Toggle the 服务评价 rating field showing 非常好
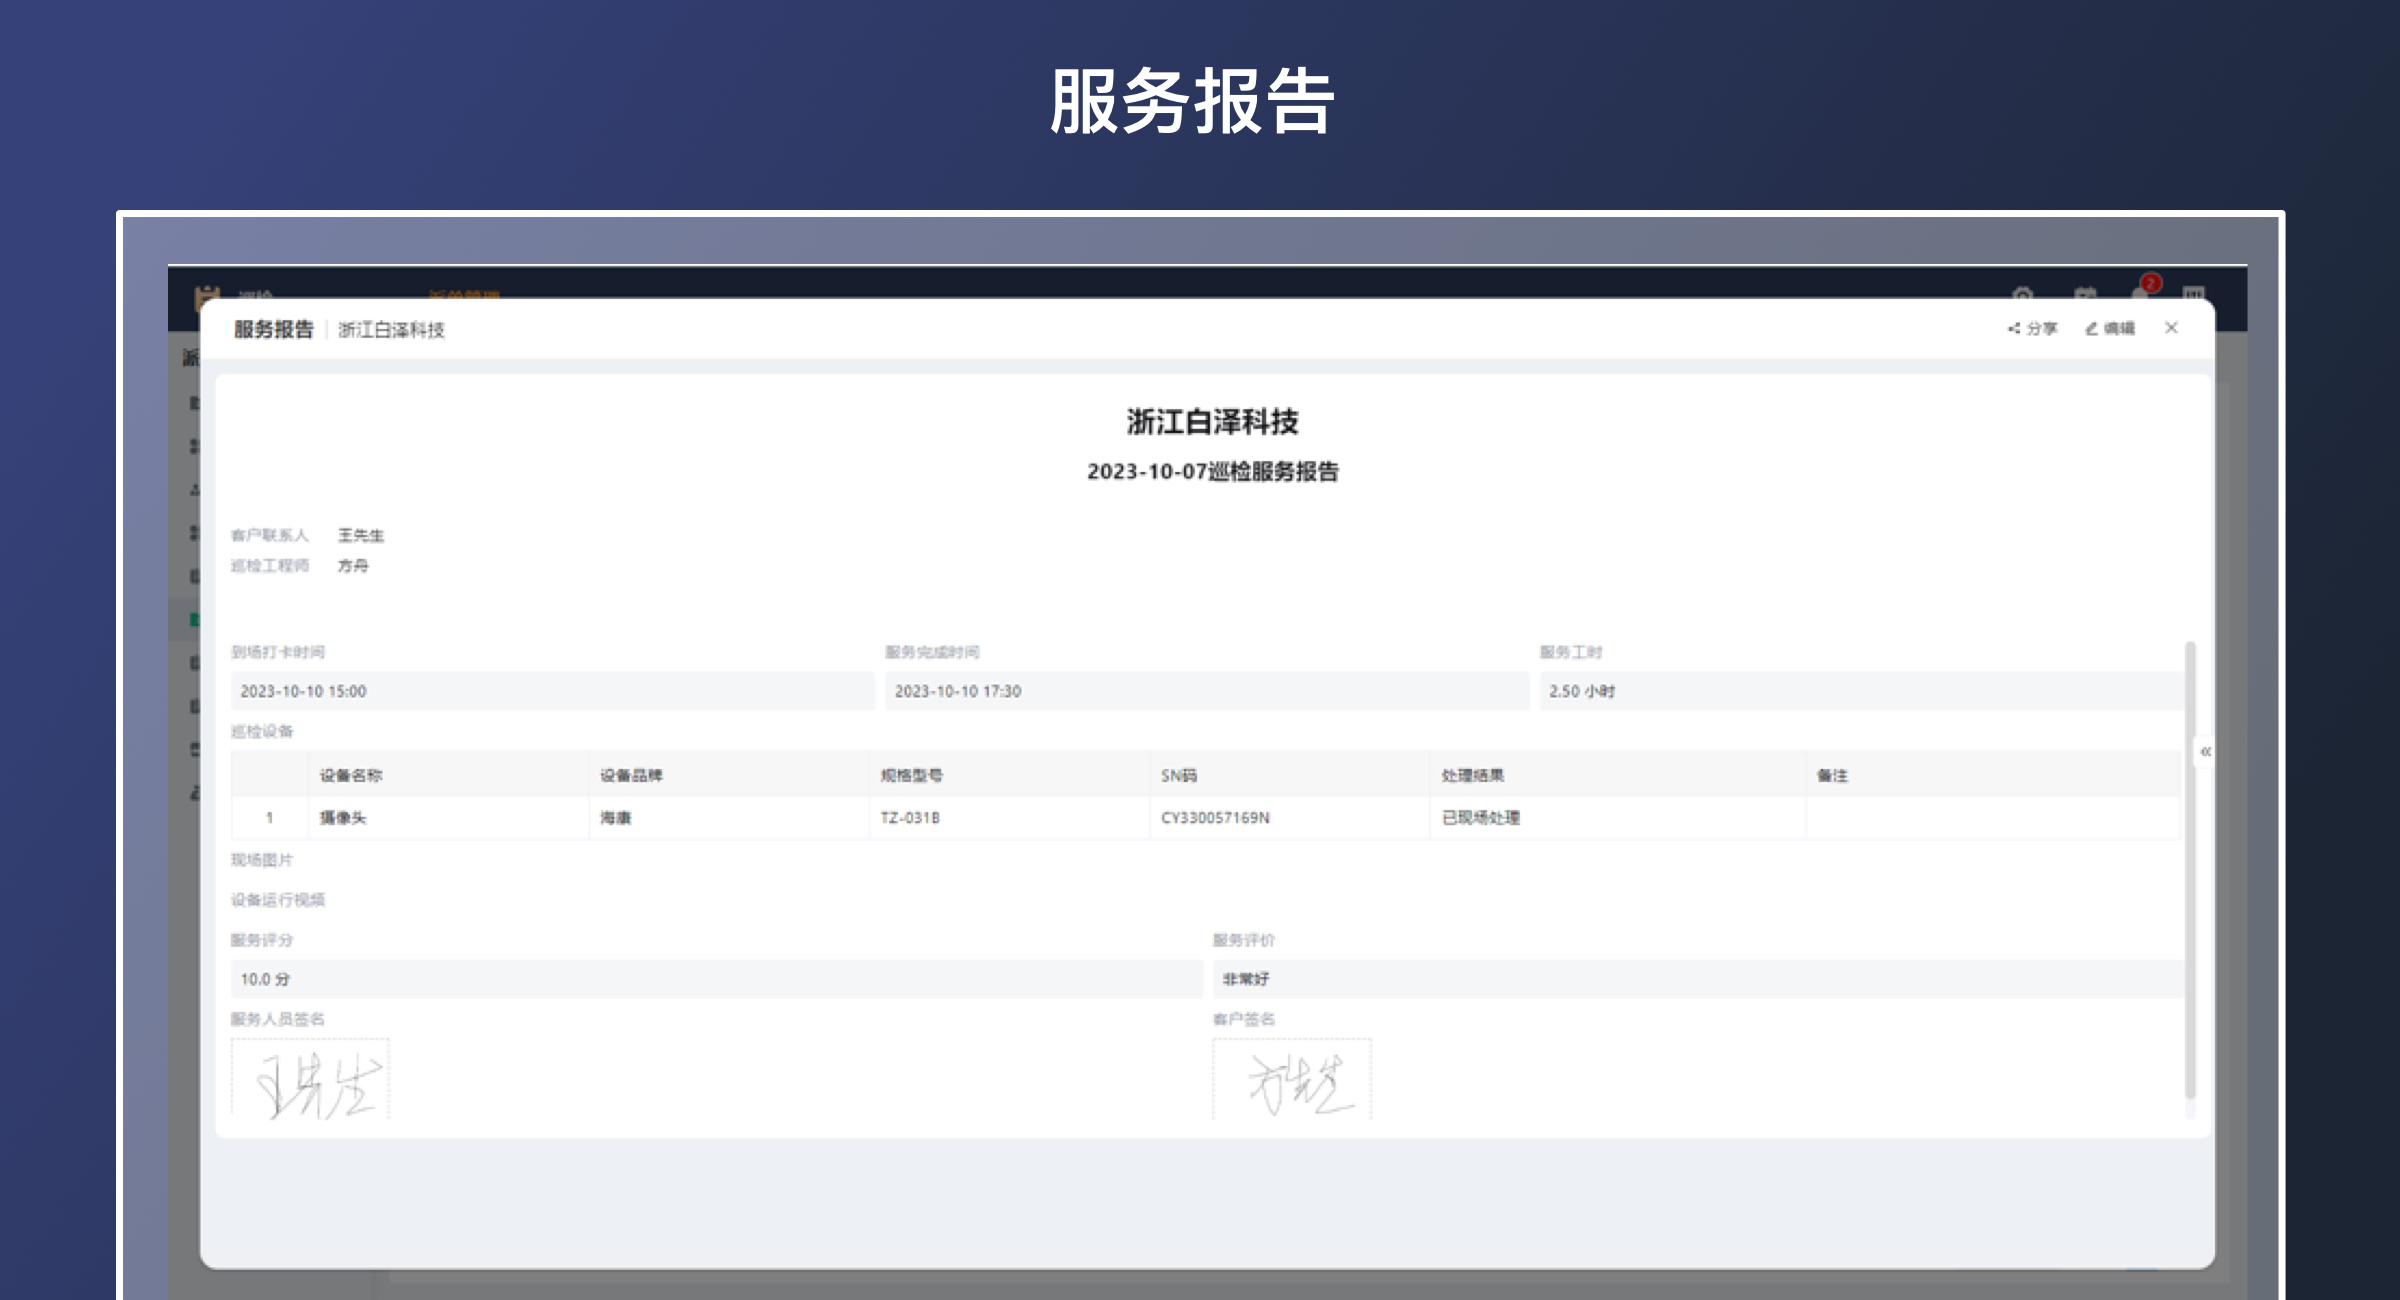Viewport: 2400px width, 1300px height. pos(1700,978)
